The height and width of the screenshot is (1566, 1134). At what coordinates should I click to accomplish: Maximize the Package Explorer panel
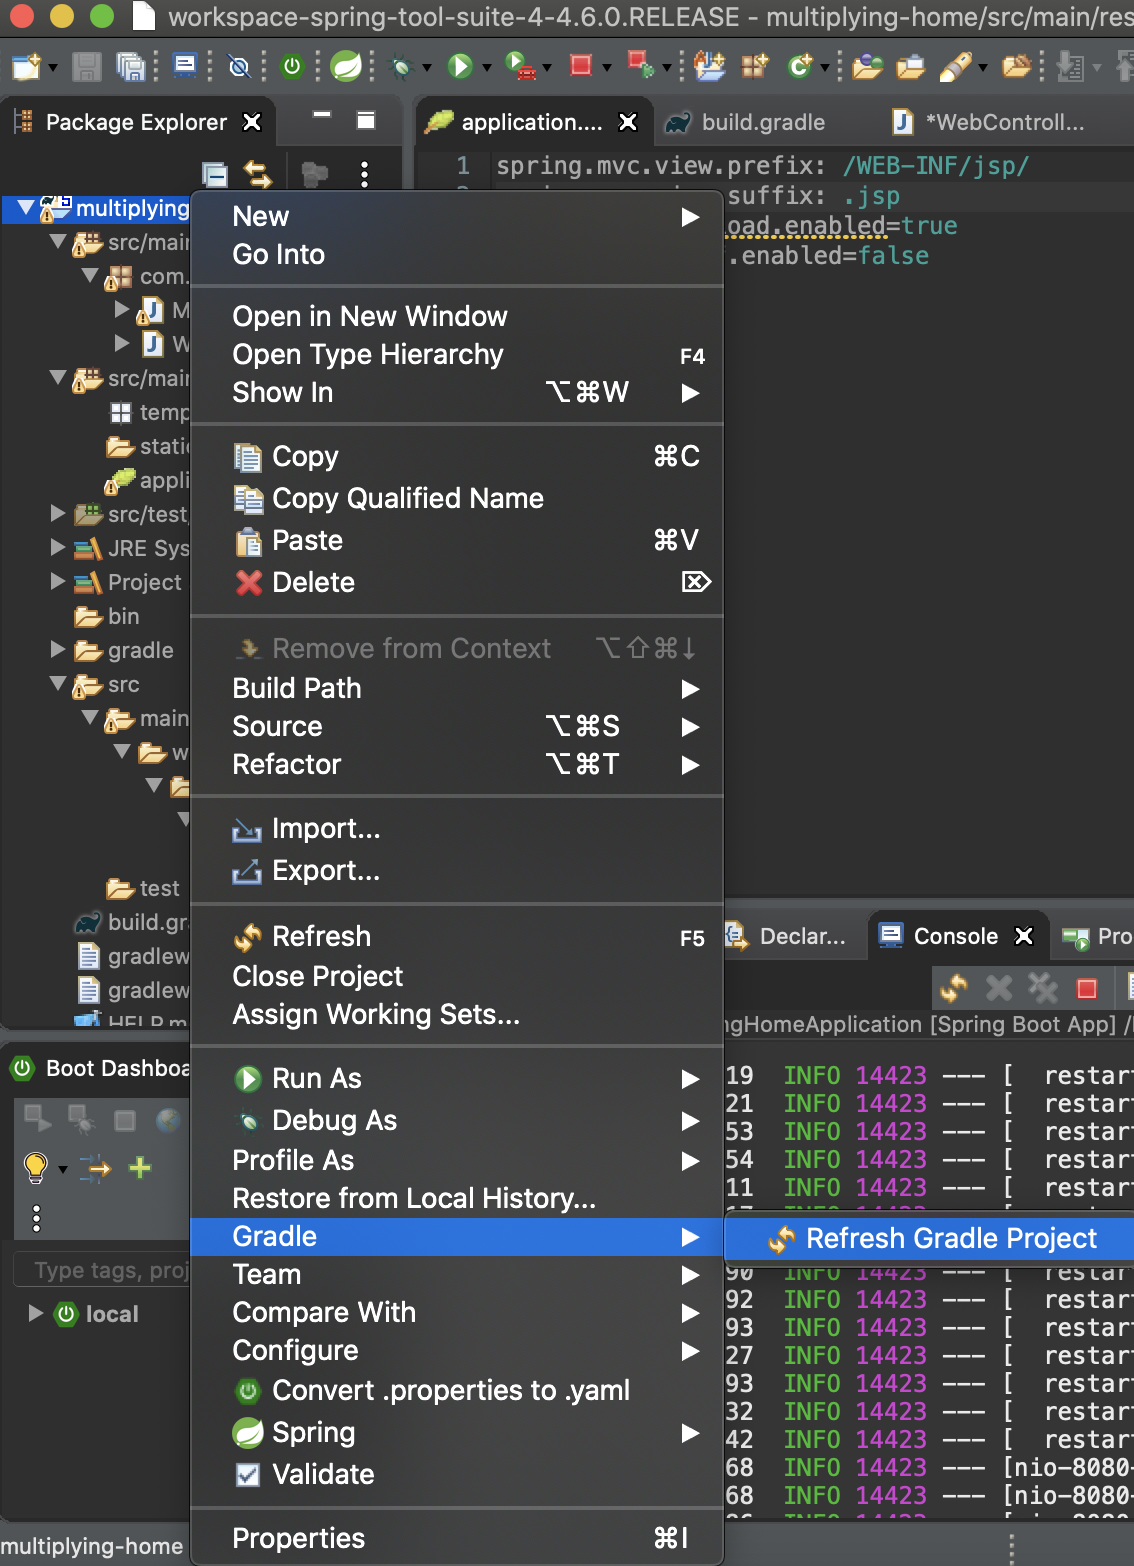(x=366, y=120)
